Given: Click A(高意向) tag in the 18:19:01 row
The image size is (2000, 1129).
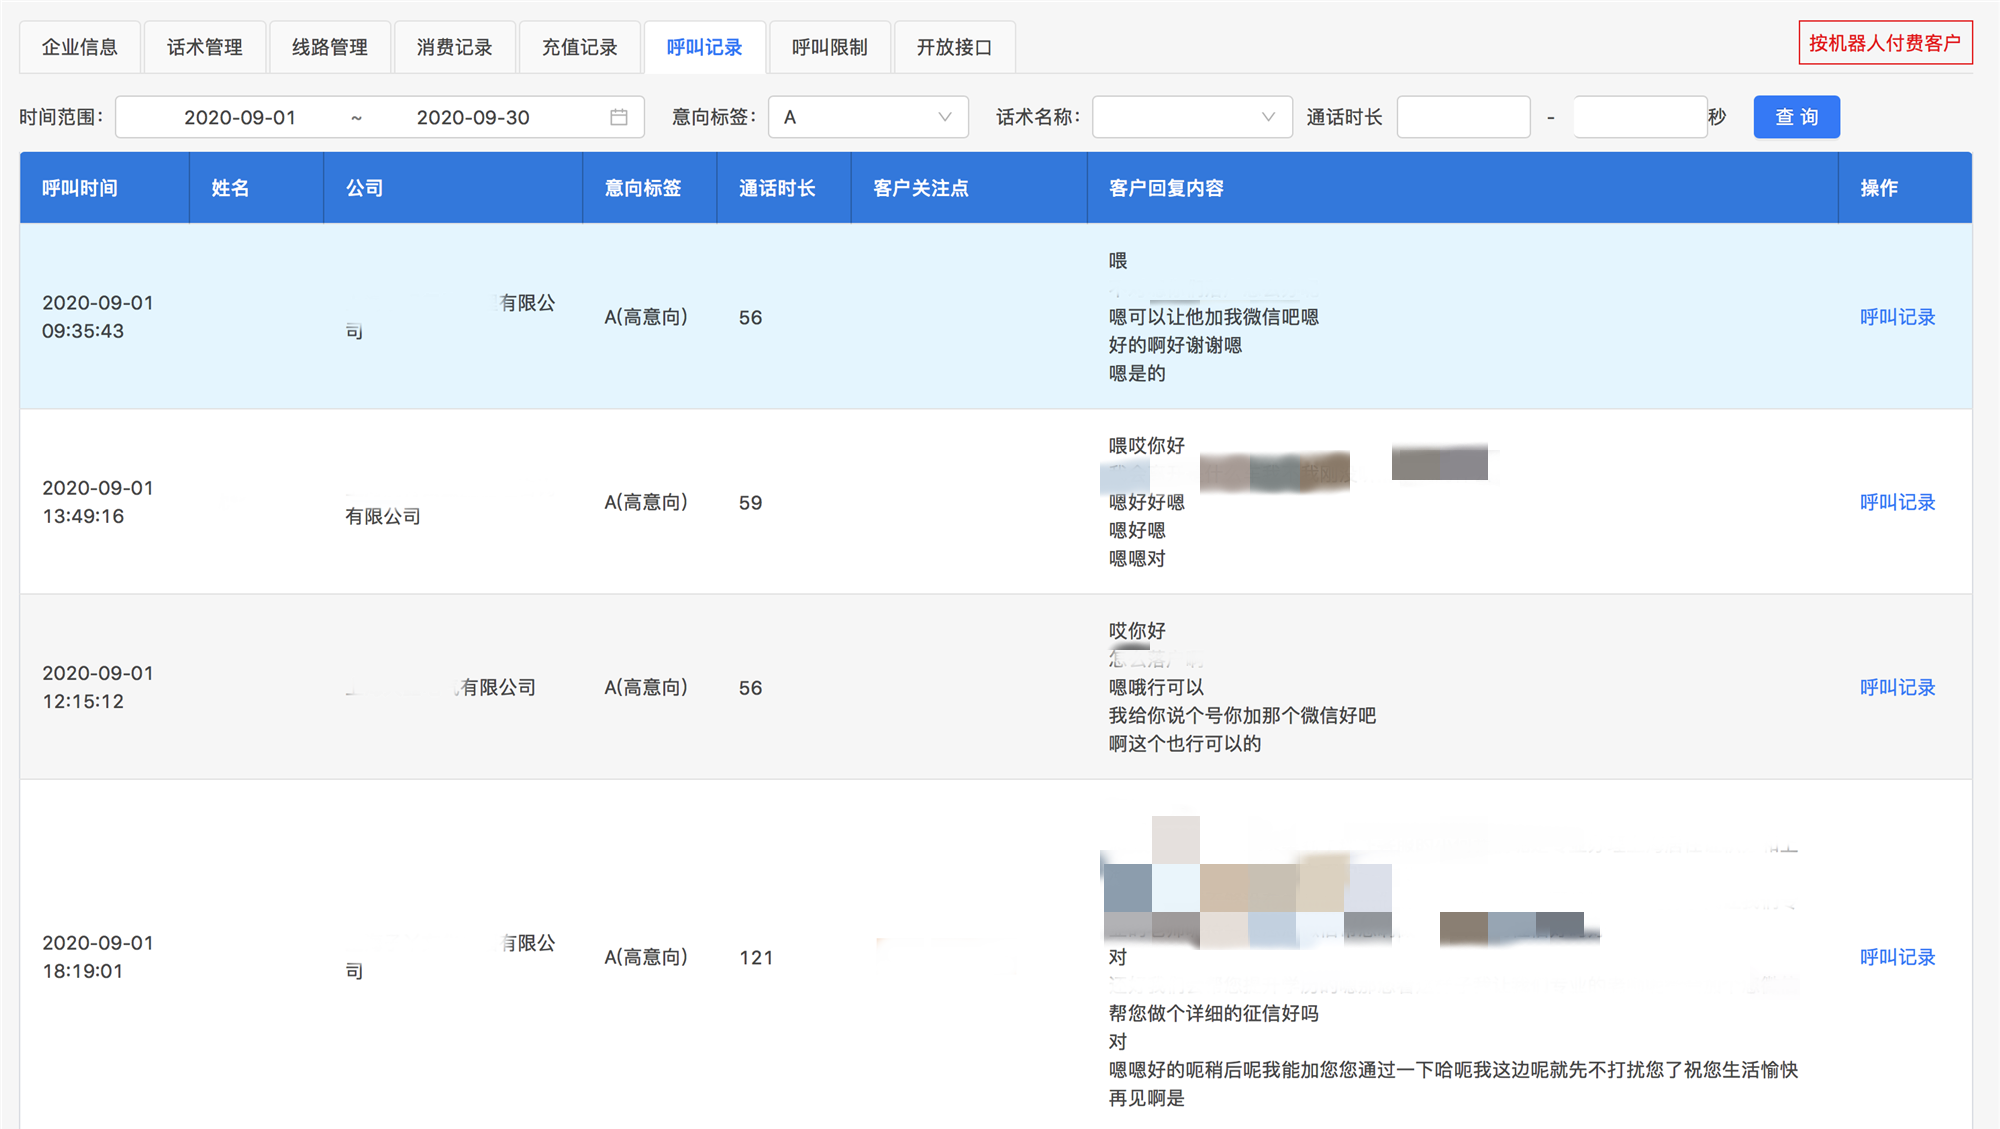Looking at the screenshot, I should 646,957.
